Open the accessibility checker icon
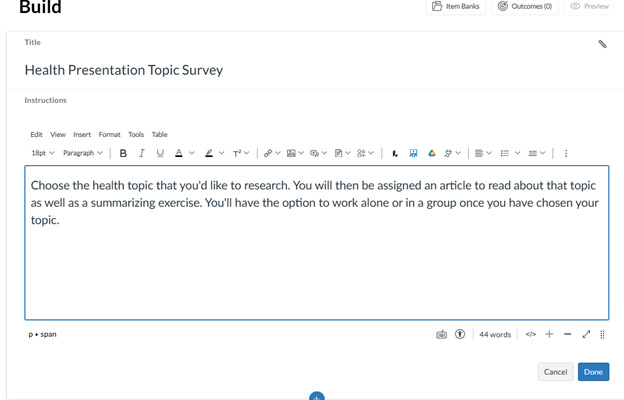Viewport: 624px width, 400px height. click(460, 334)
